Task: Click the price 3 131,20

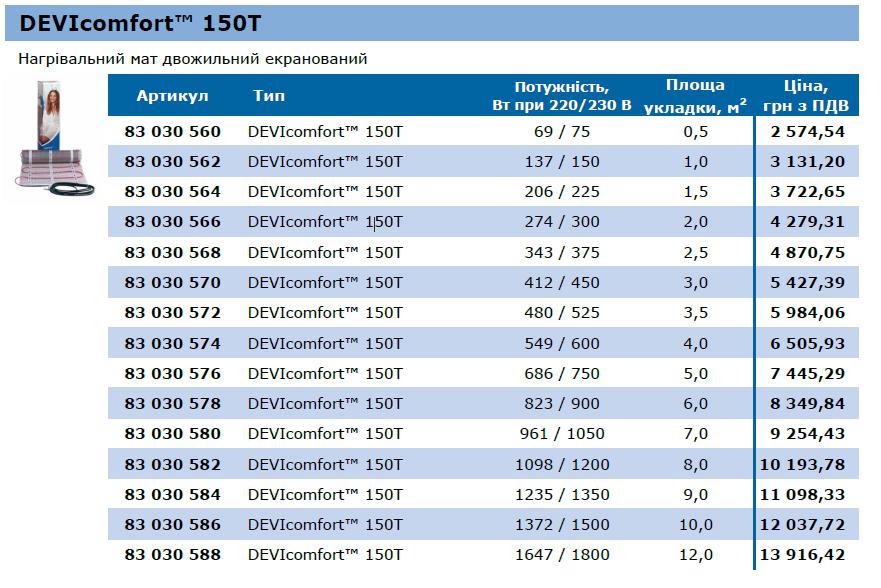Action: tap(807, 162)
